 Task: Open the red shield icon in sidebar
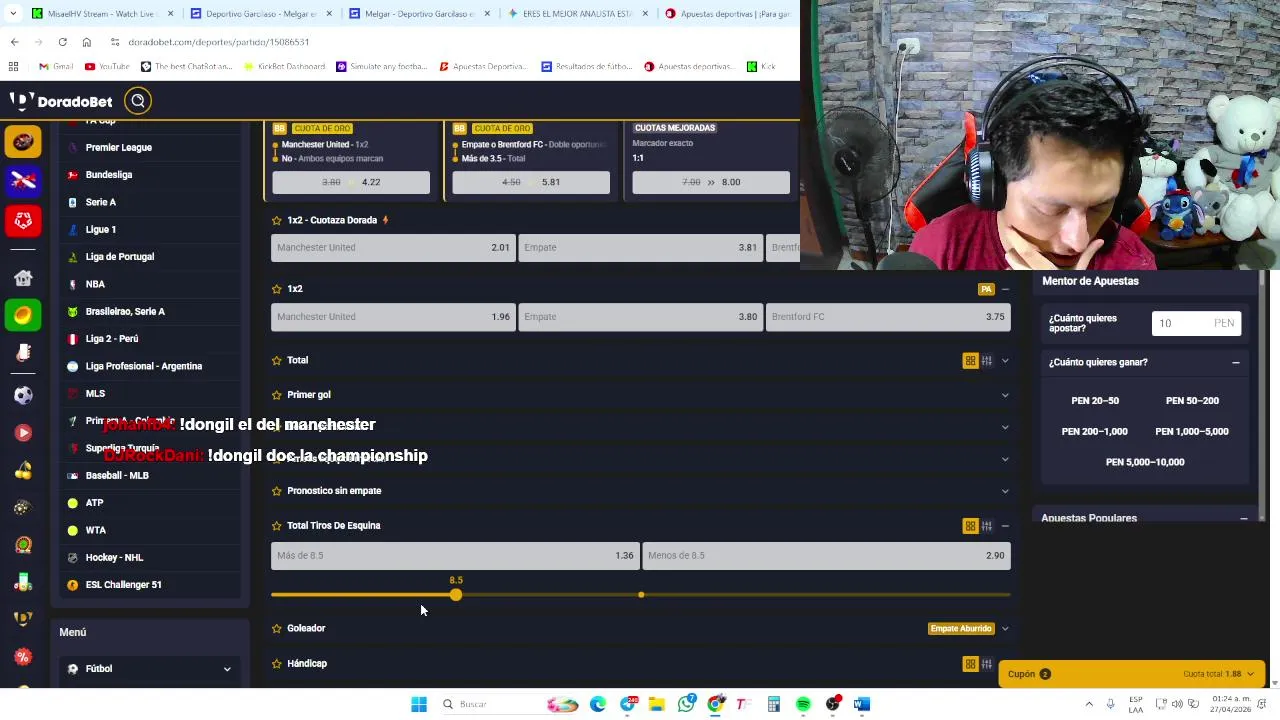pos(23,220)
